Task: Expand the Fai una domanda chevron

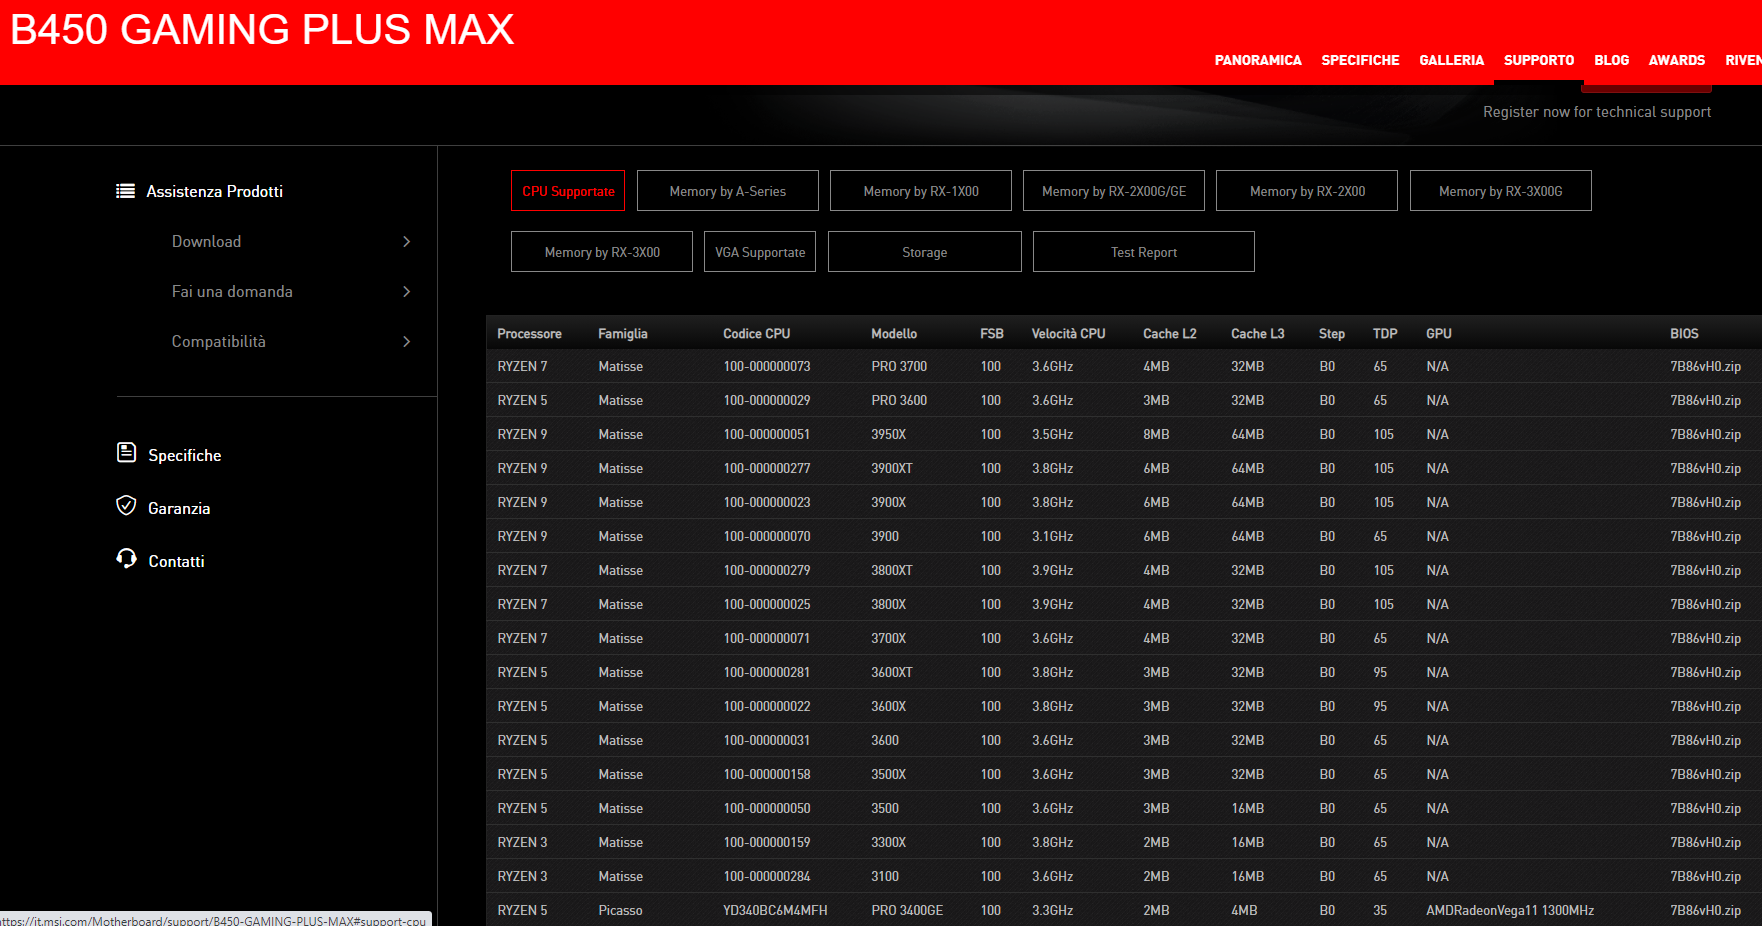Action: pos(406,291)
